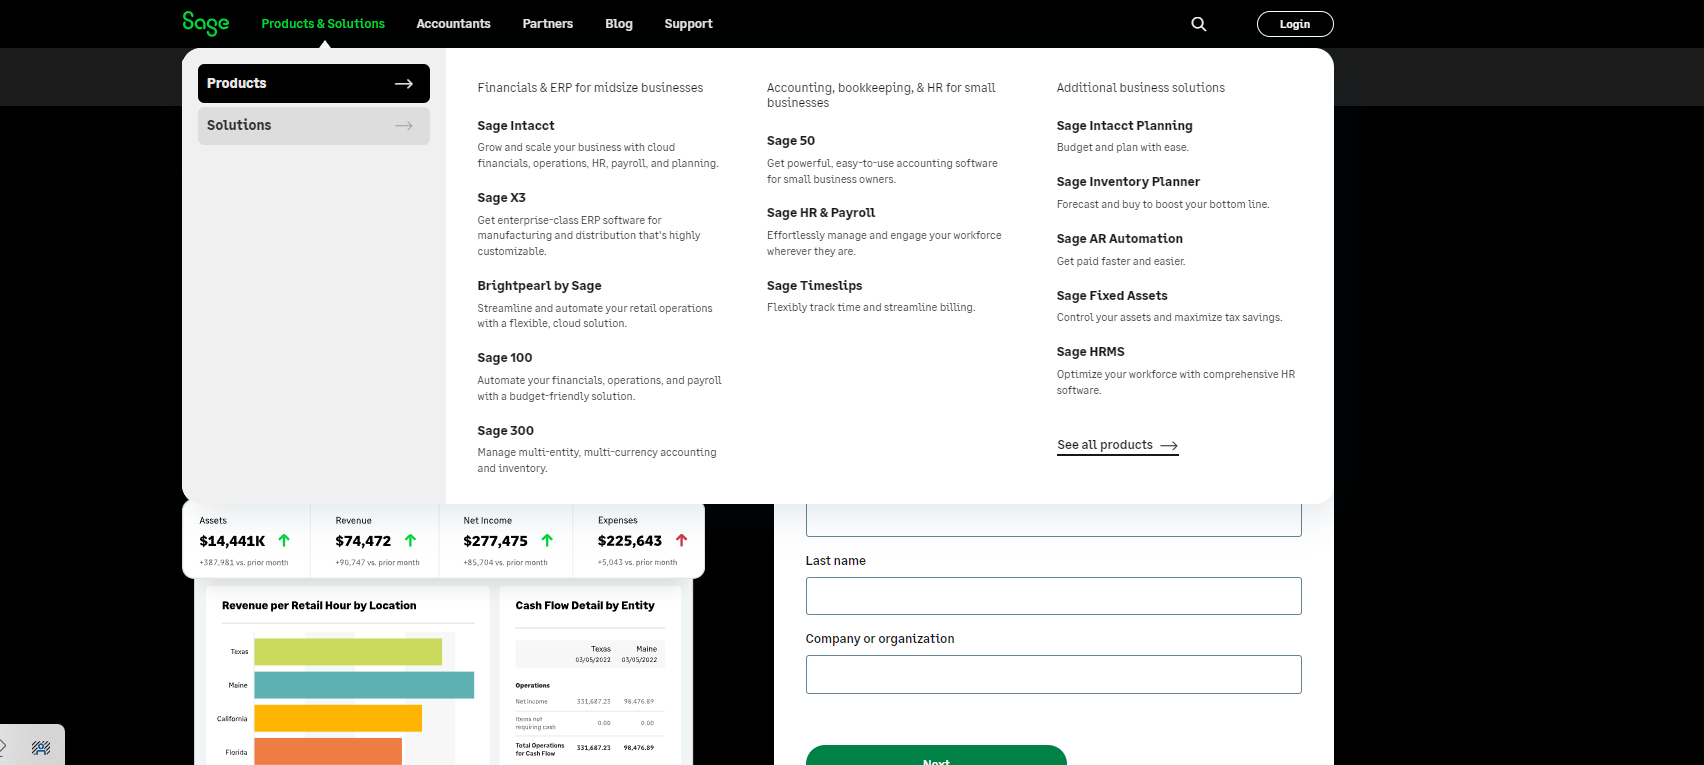Open Sage Intacct Planning link
This screenshot has height=765, width=1704.
[x=1124, y=126]
